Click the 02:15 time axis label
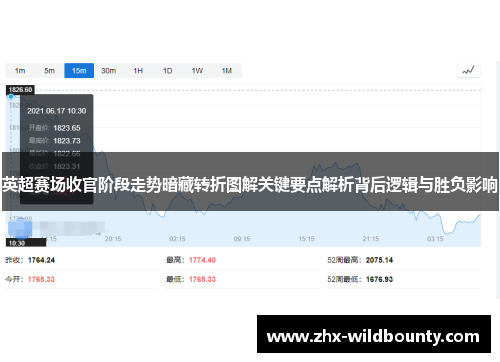Viewport: 500px width, 362px height. (x=177, y=239)
